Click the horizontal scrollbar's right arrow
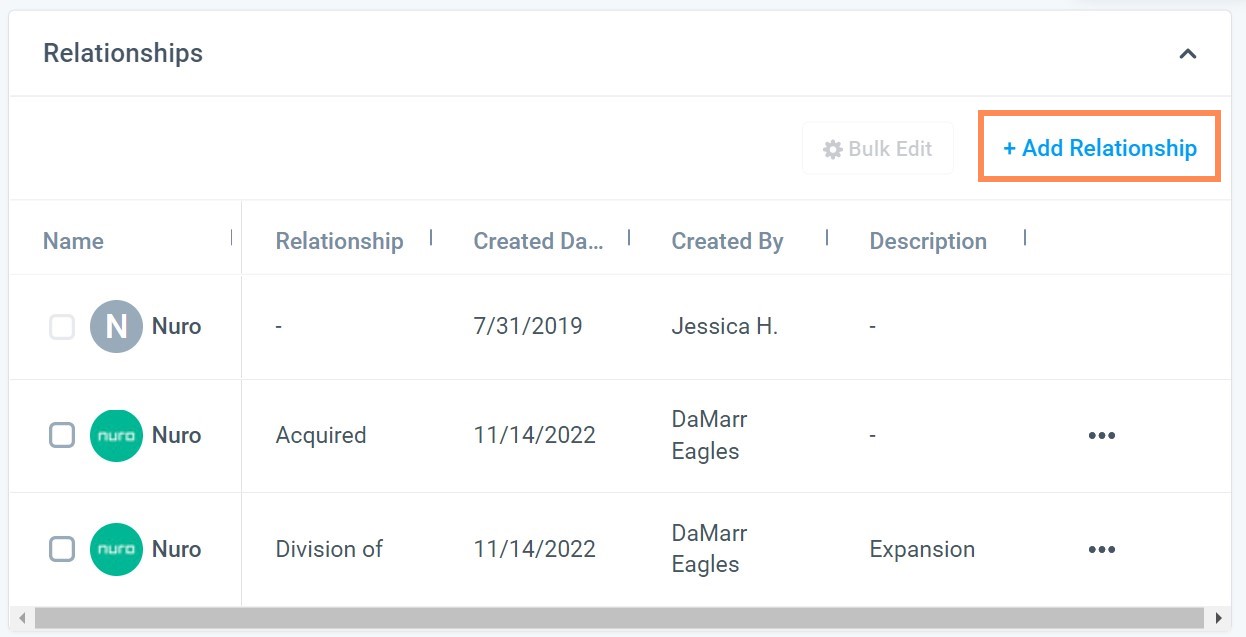 1218,618
